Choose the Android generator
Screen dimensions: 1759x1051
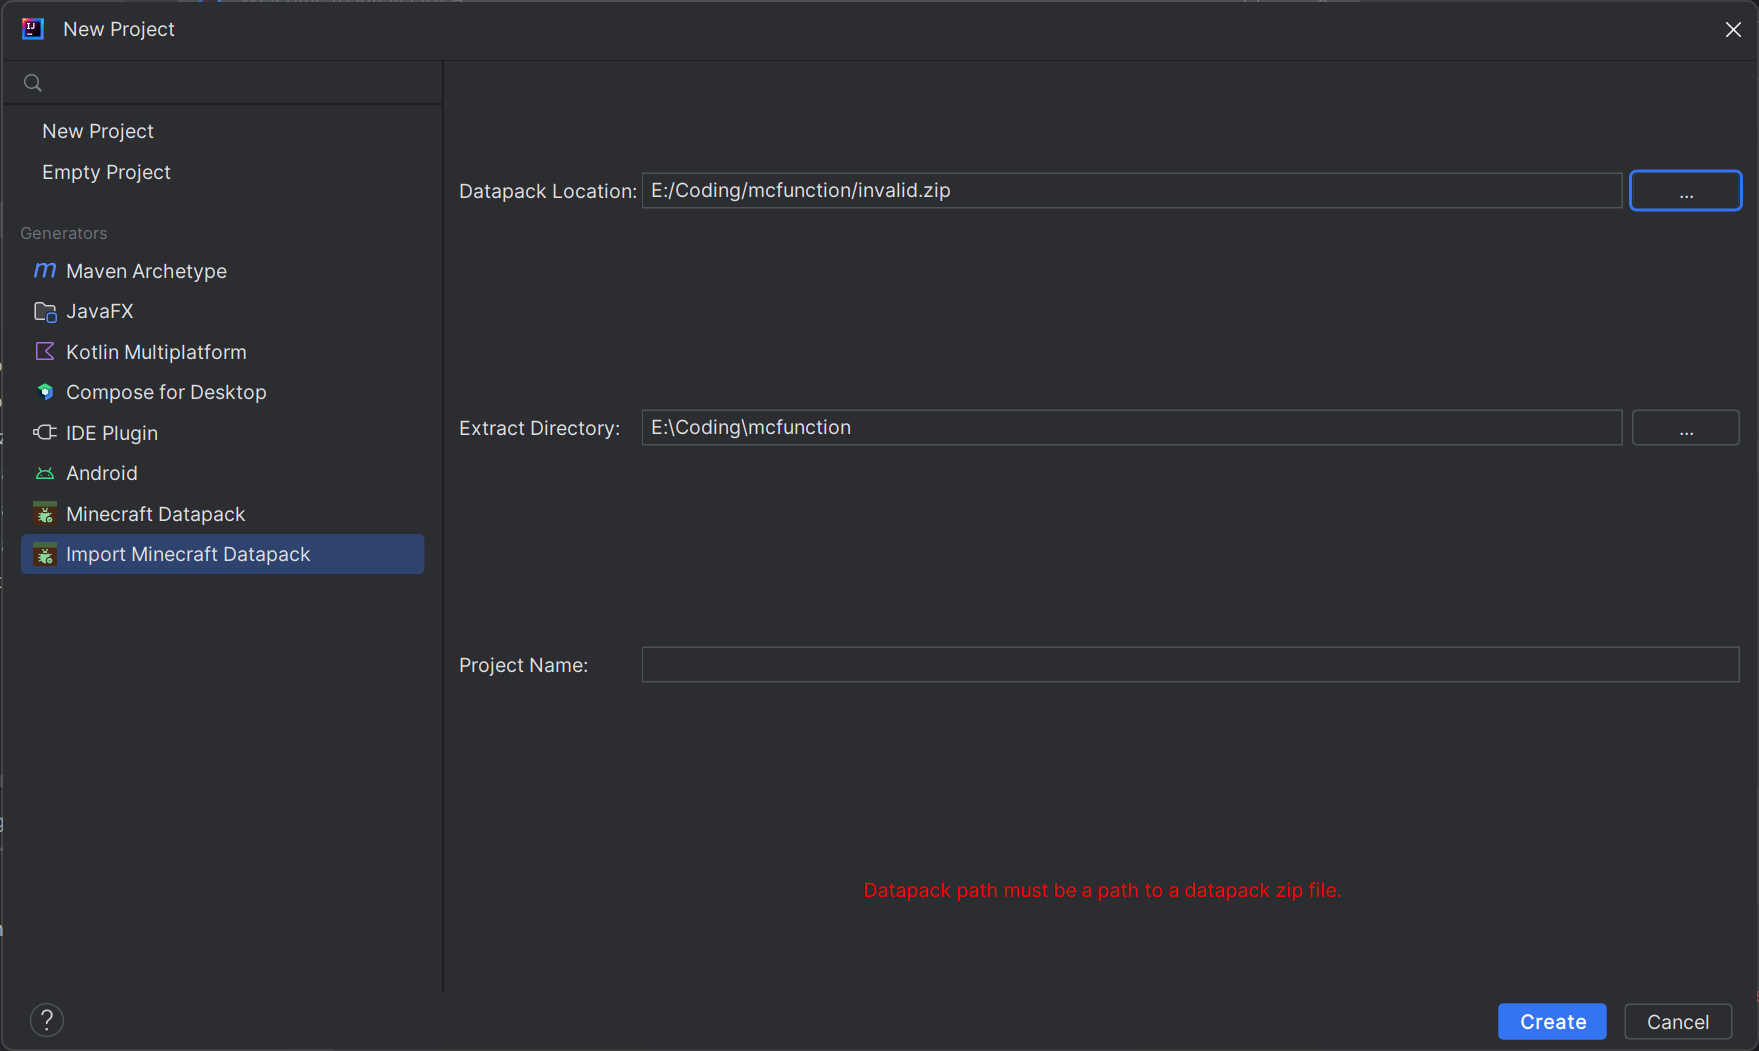tap(222, 473)
